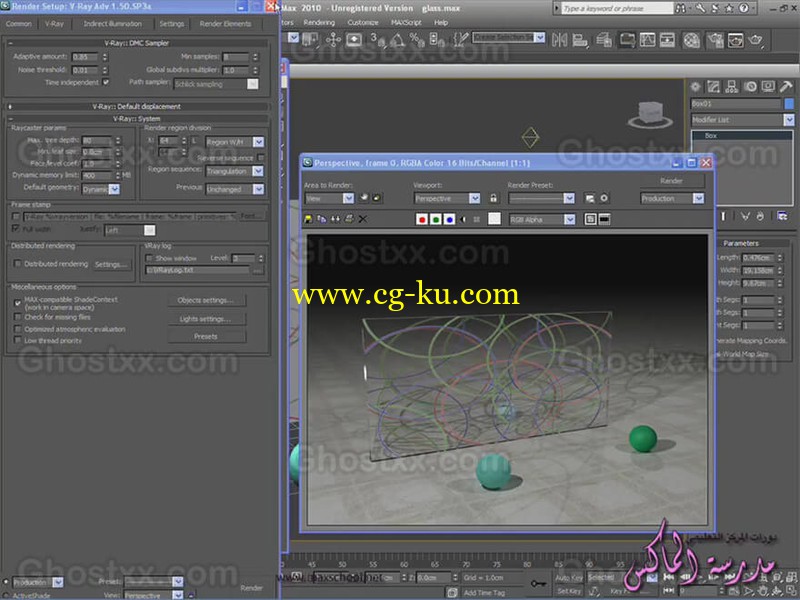800x600 pixels.
Task: Toggle alpha channel display
Action: (x=463, y=219)
